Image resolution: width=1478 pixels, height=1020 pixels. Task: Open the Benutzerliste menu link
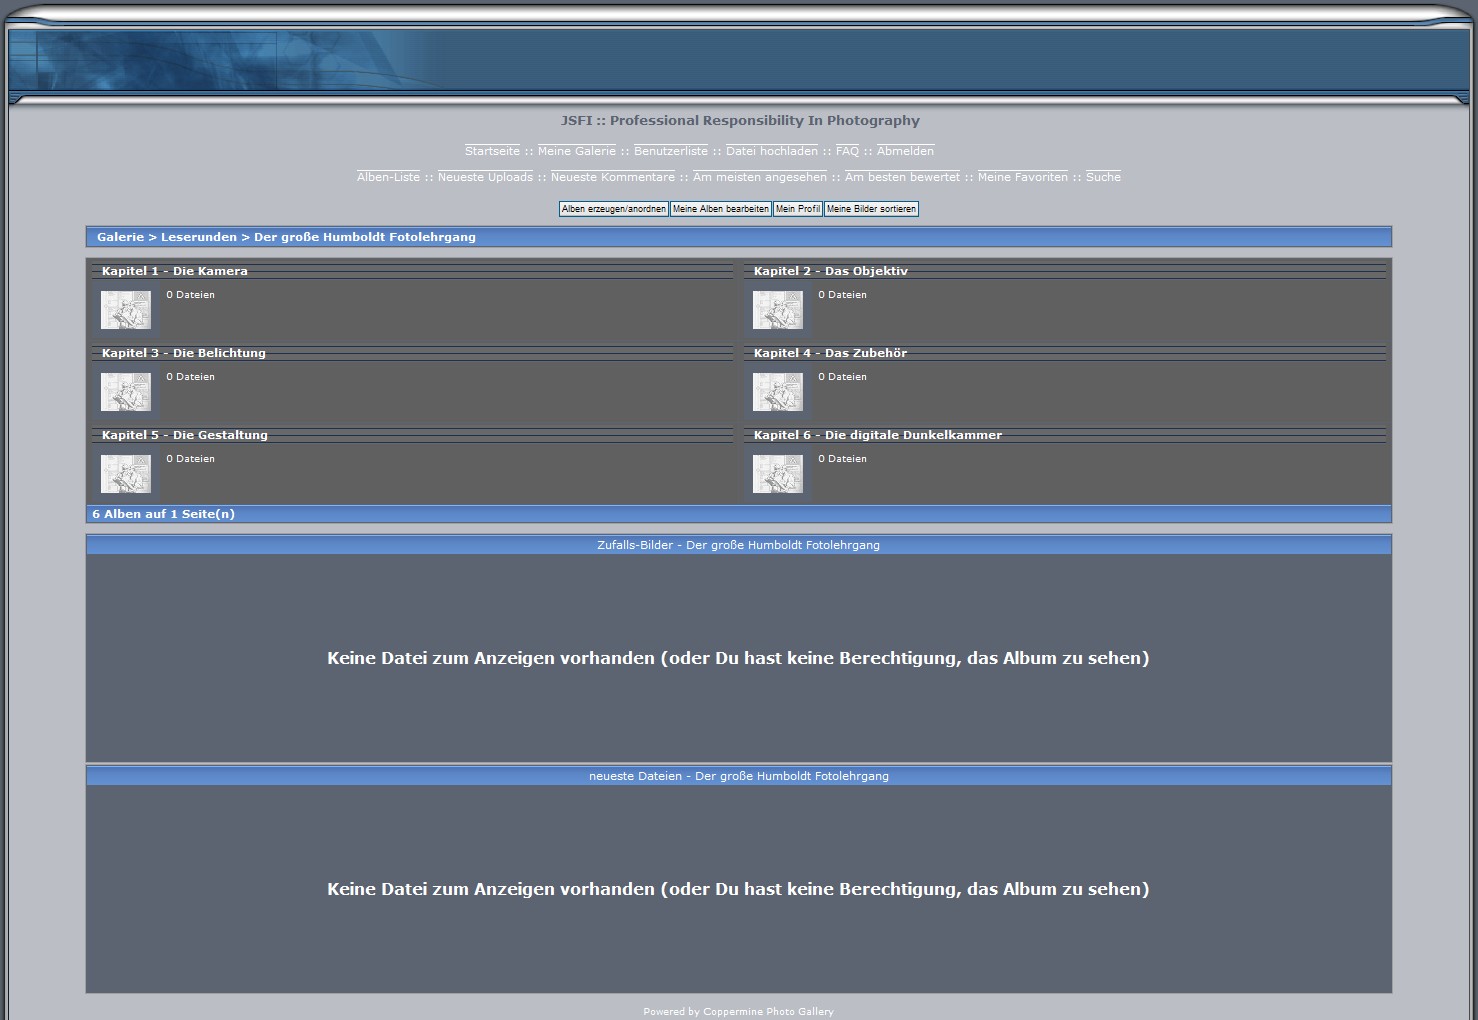coord(670,151)
